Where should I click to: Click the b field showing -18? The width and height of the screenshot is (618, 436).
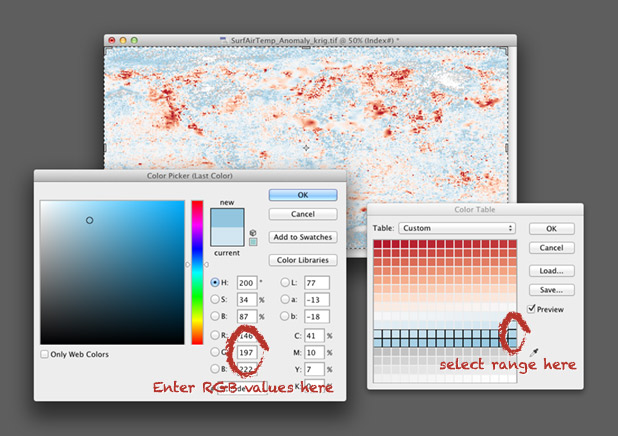(317, 317)
